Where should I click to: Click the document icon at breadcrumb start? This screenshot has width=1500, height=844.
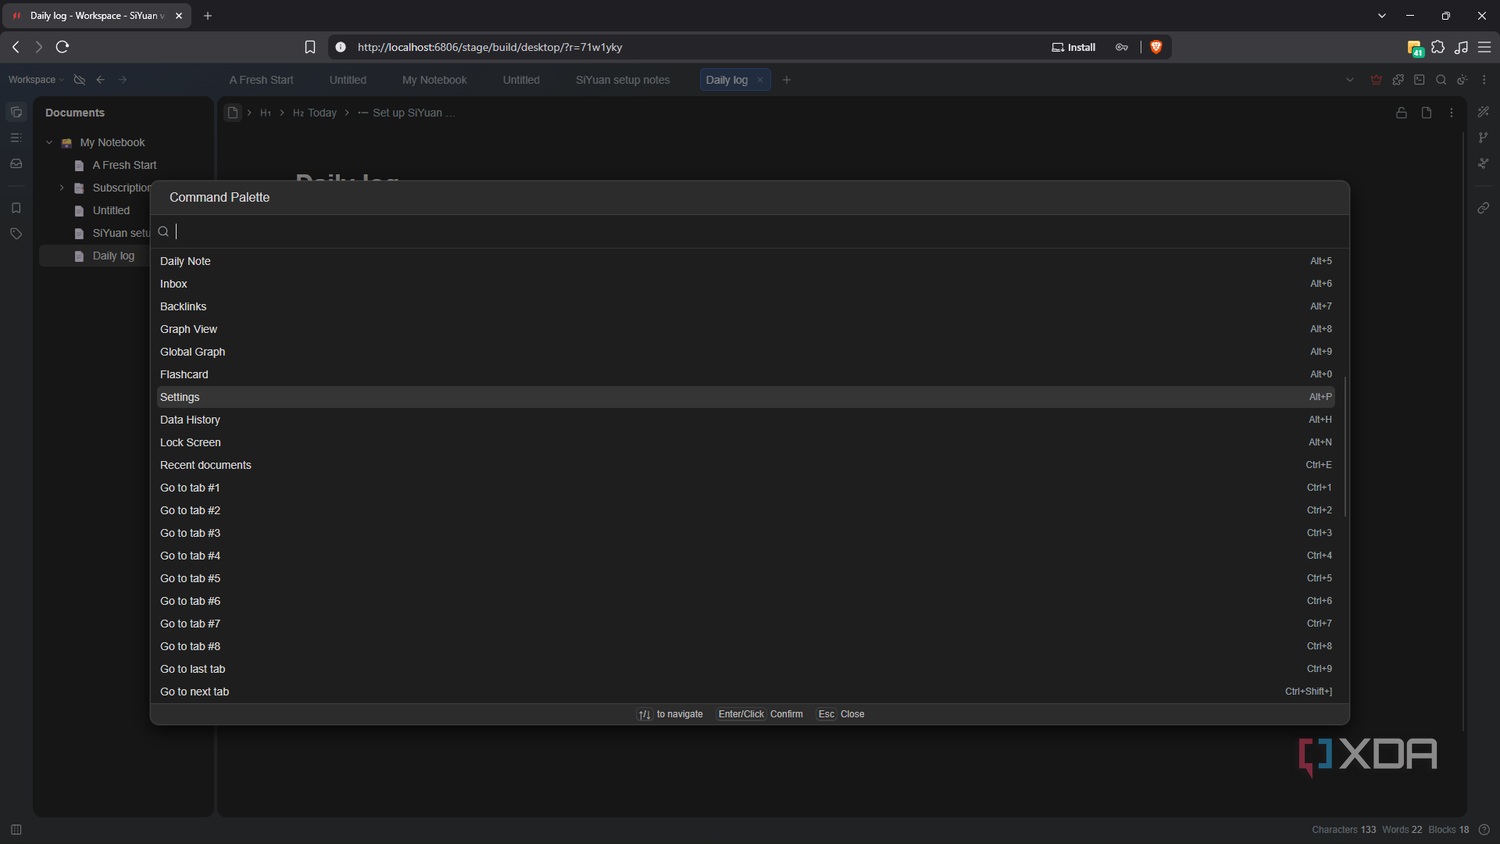(x=233, y=113)
